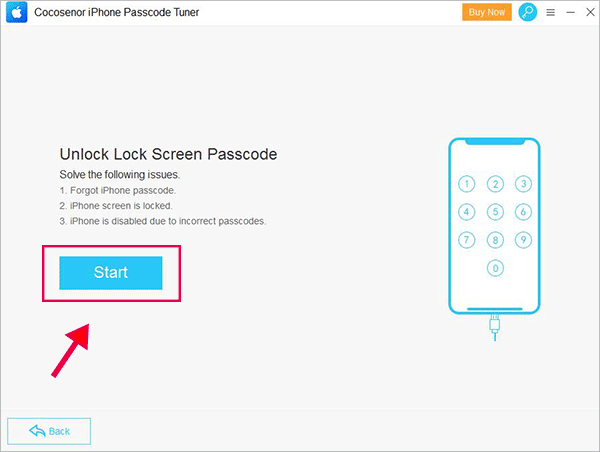
Task: Minimize the Passcode Tuner window
Action: 571,13
